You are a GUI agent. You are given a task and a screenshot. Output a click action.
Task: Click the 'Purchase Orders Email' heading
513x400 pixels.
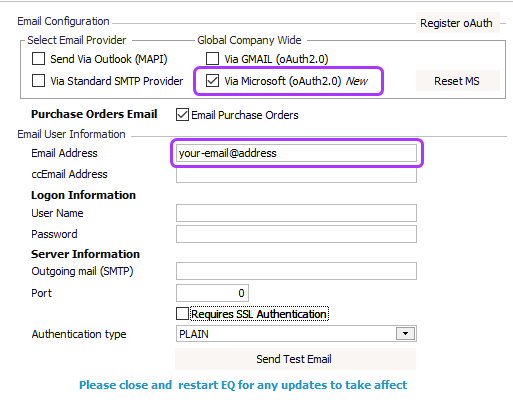tap(94, 114)
